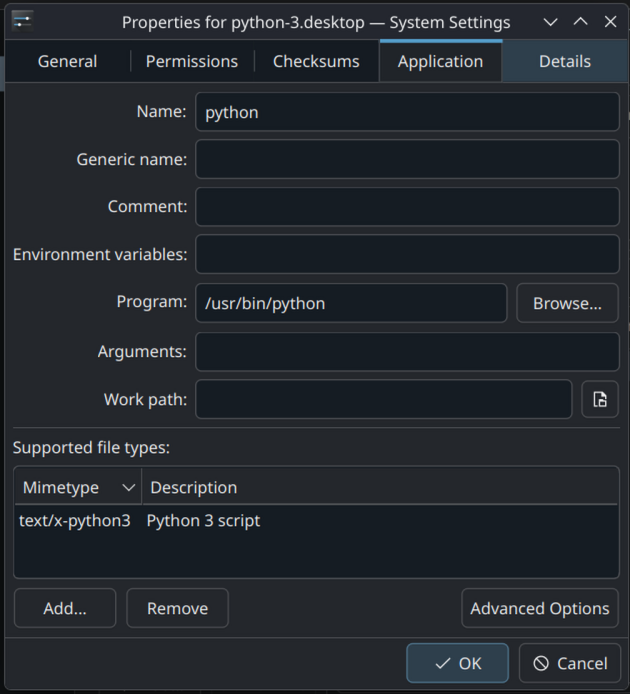Open Advanced Options
Screen dimensions: 630x694
(x=539, y=608)
